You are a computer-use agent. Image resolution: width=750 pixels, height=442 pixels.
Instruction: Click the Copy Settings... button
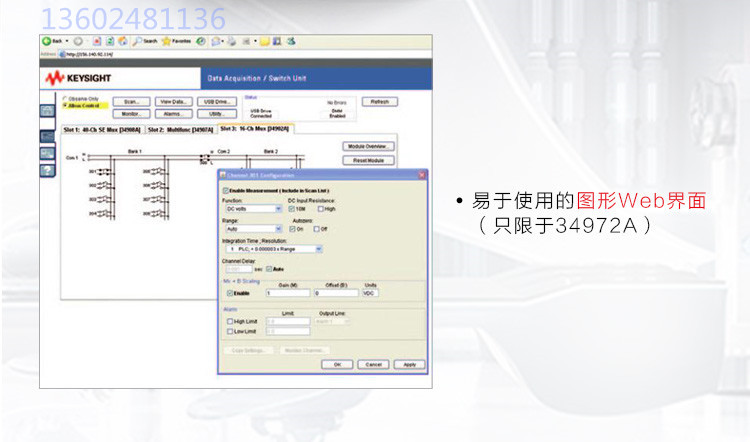tap(248, 351)
